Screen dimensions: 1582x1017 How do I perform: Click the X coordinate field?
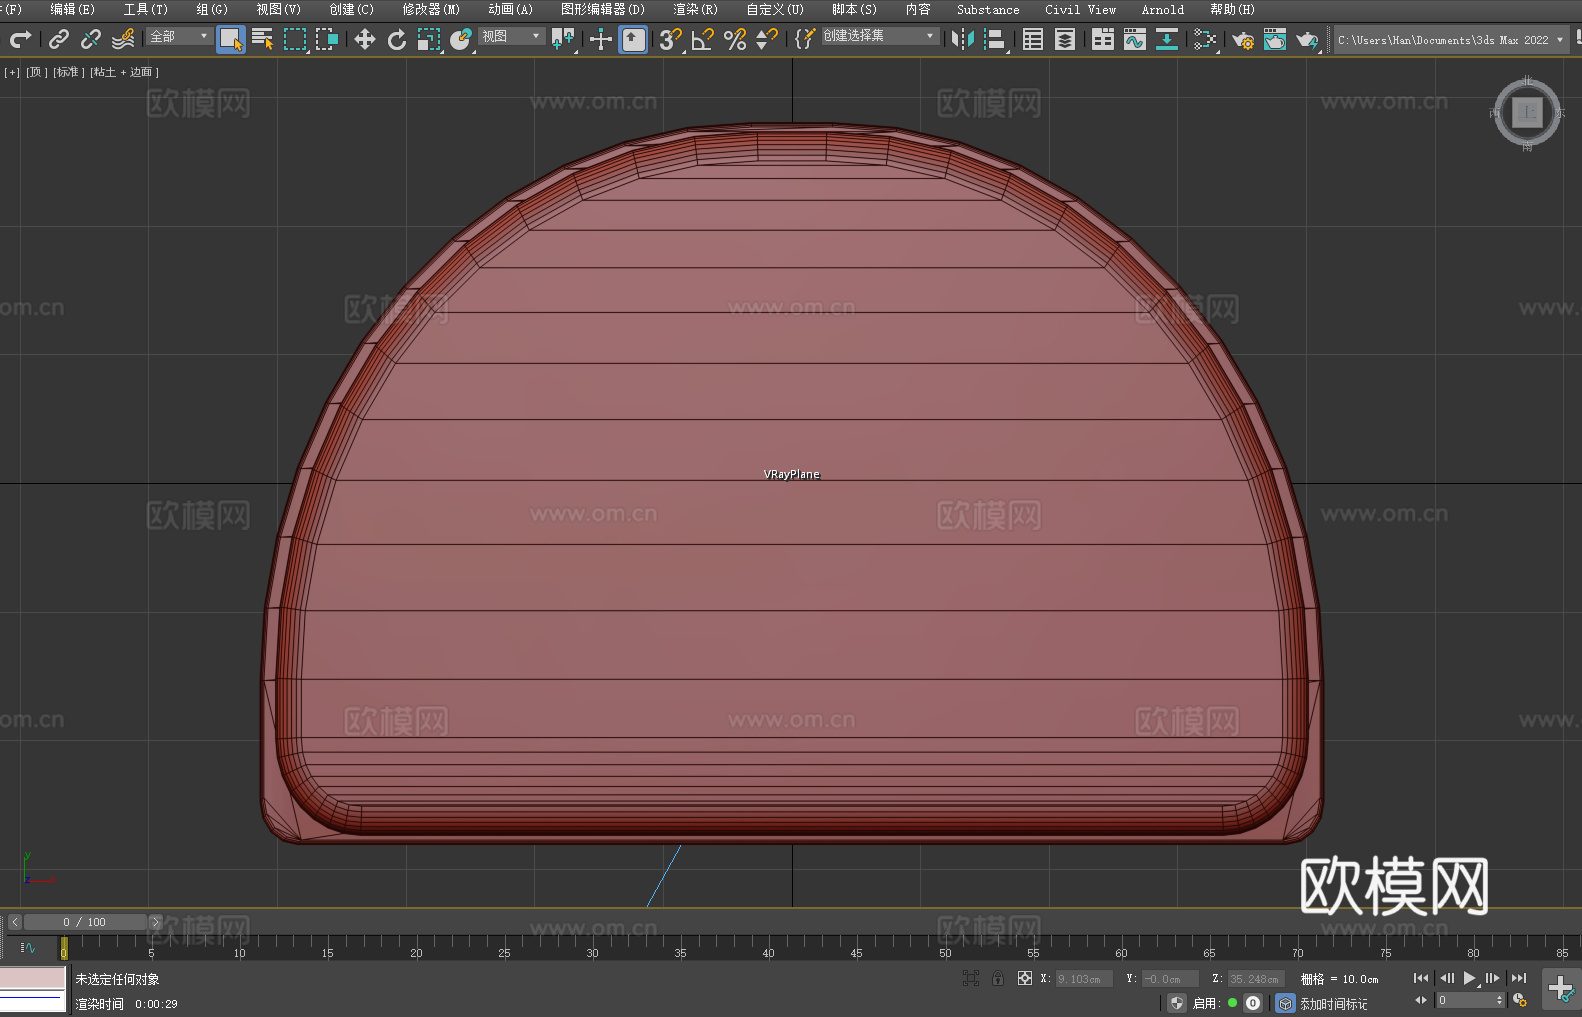(1084, 979)
